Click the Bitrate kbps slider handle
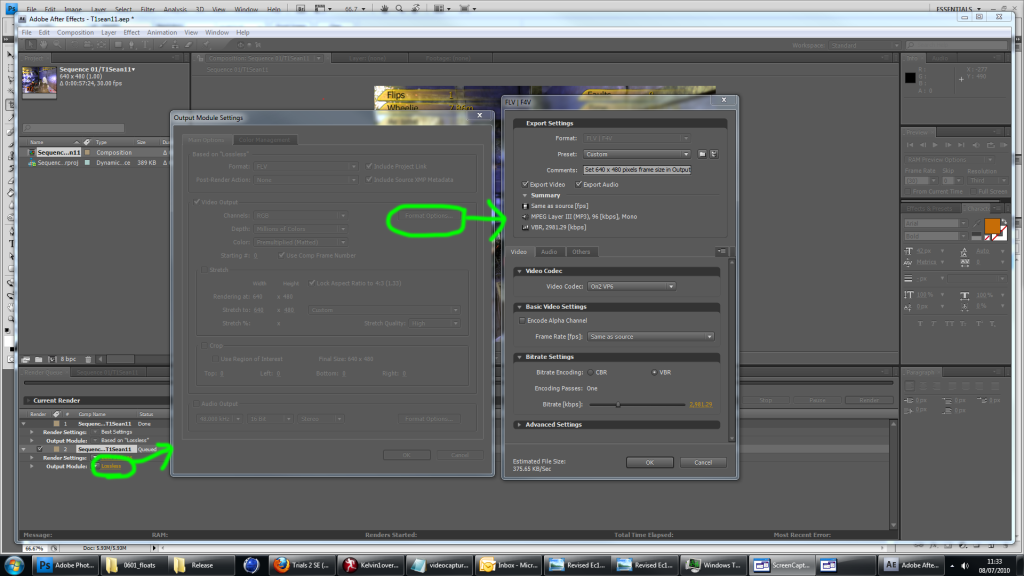1024x576 pixels. pos(618,404)
